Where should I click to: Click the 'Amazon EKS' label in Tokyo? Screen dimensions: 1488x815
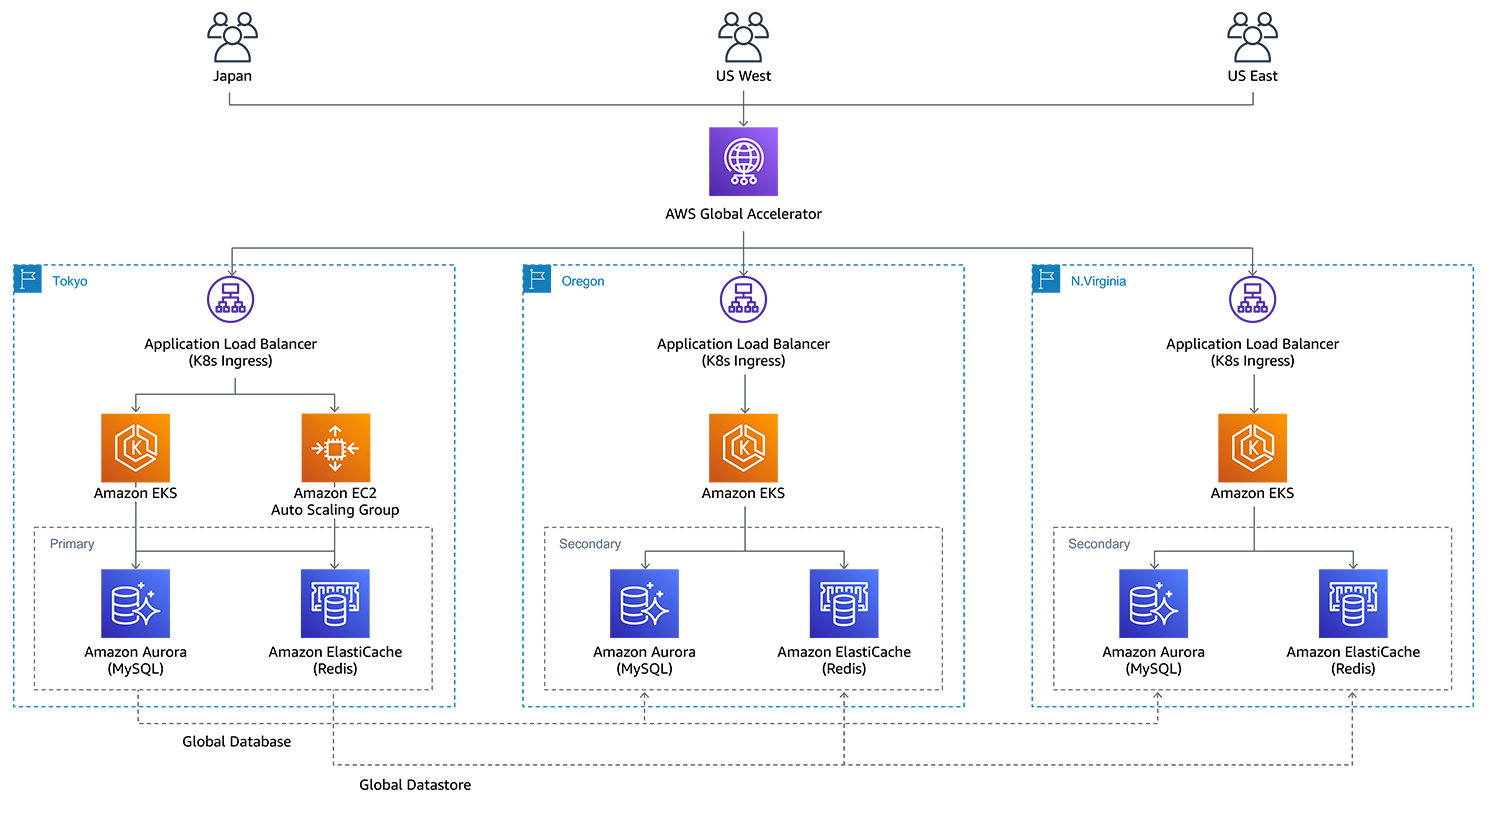135,493
